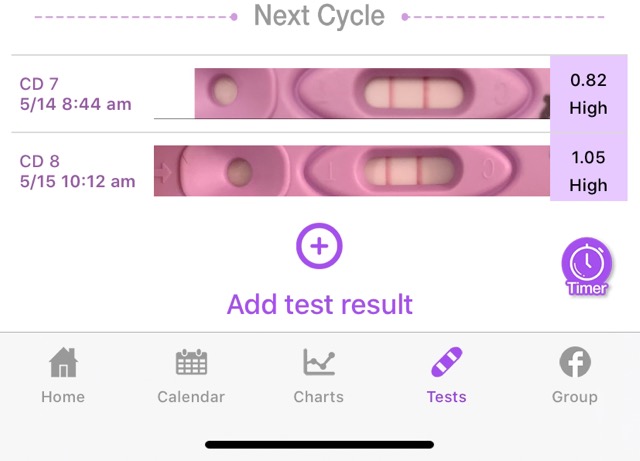The image size is (640, 461).
Task: Tap the Next Cycle header
Action: [319, 16]
